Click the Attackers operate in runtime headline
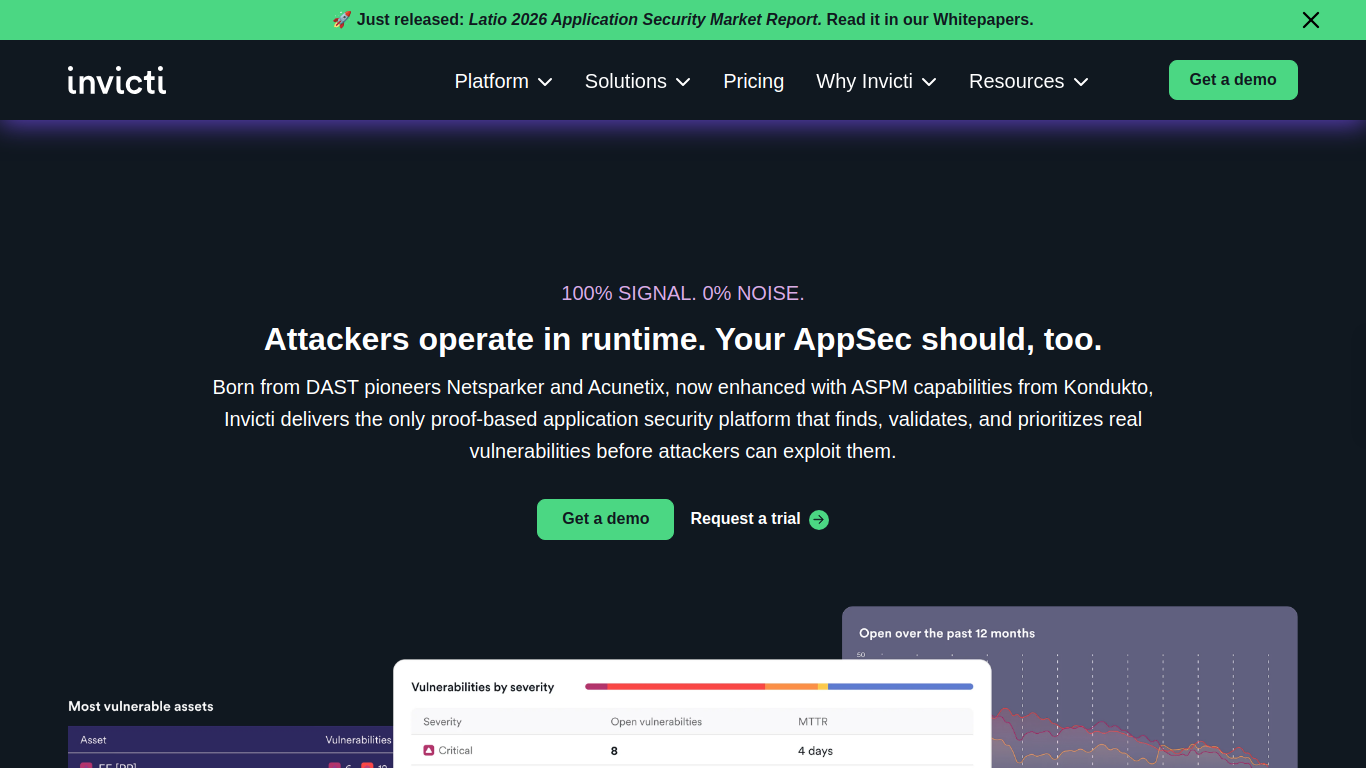The image size is (1366, 768). pos(683,339)
